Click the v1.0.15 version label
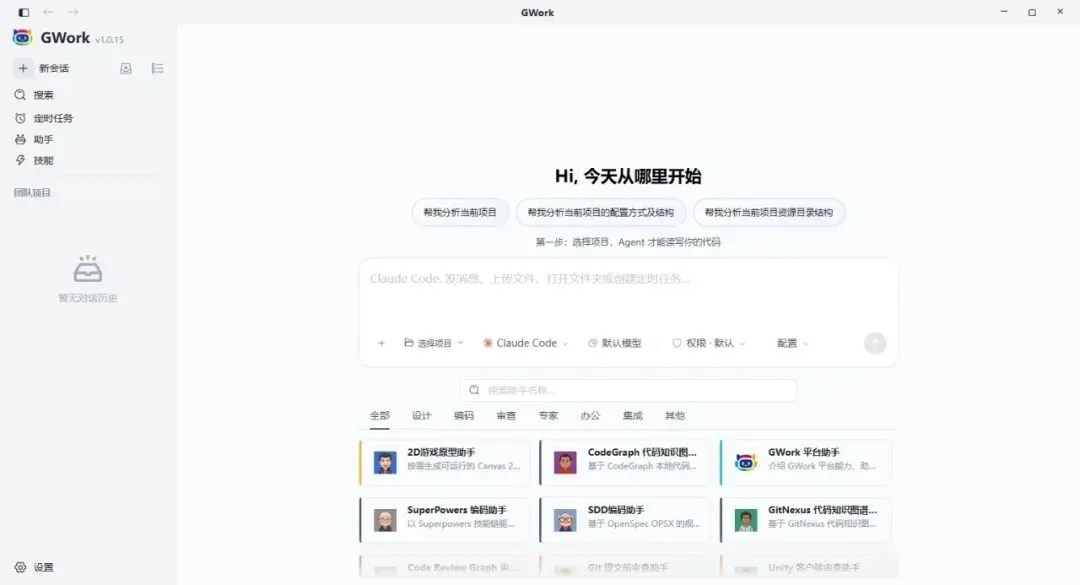Screen dimensions: 1080x585 (x=110, y=40)
